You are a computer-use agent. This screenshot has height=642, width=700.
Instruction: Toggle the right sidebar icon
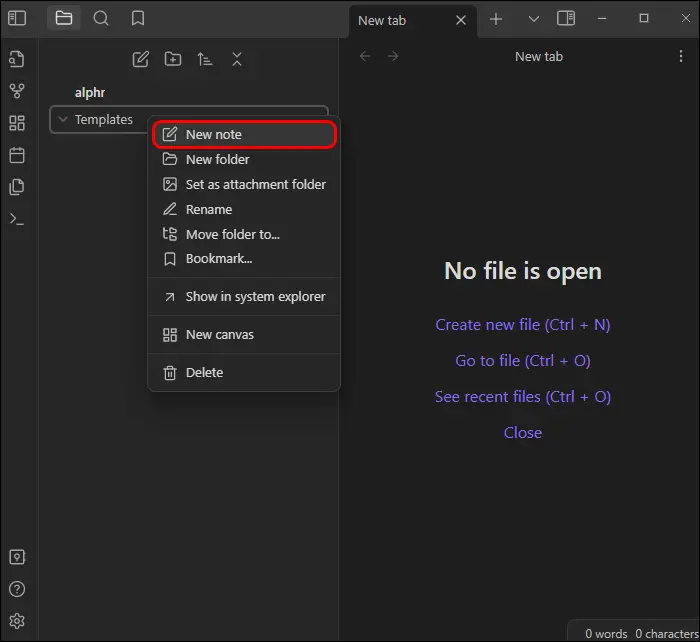(x=566, y=18)
